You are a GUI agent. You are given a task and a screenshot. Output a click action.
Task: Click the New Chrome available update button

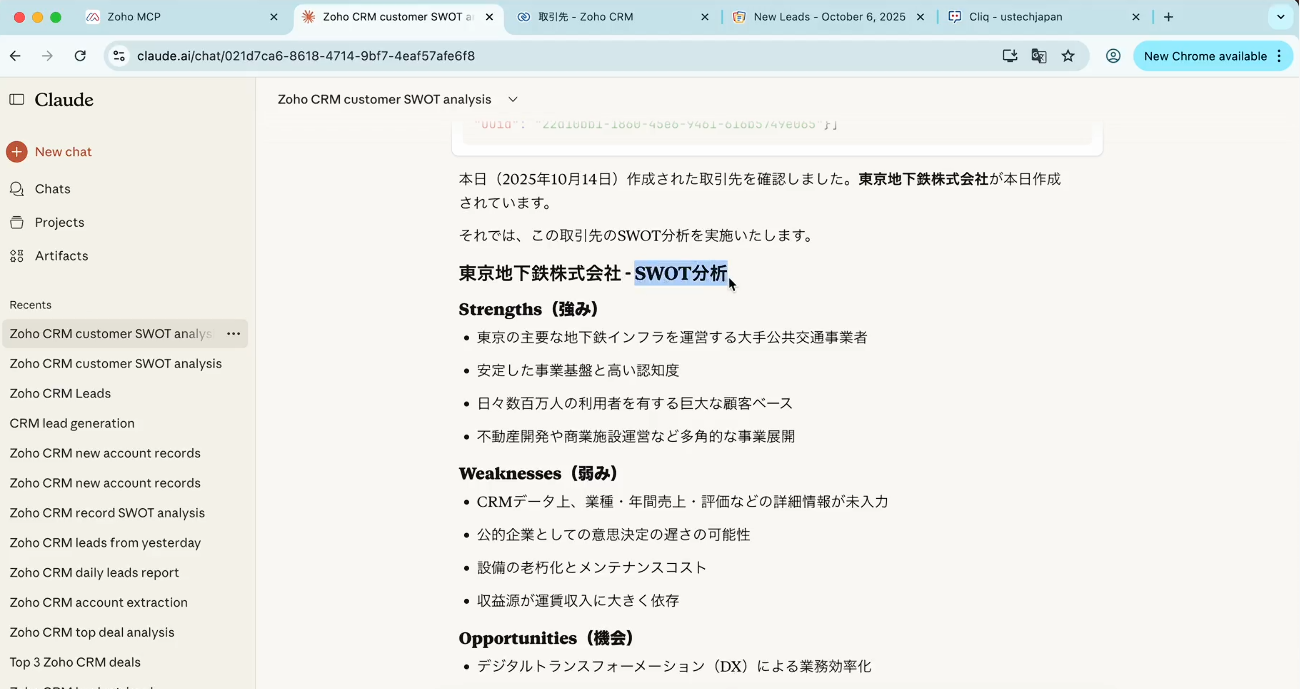[x=1213, y=56]
